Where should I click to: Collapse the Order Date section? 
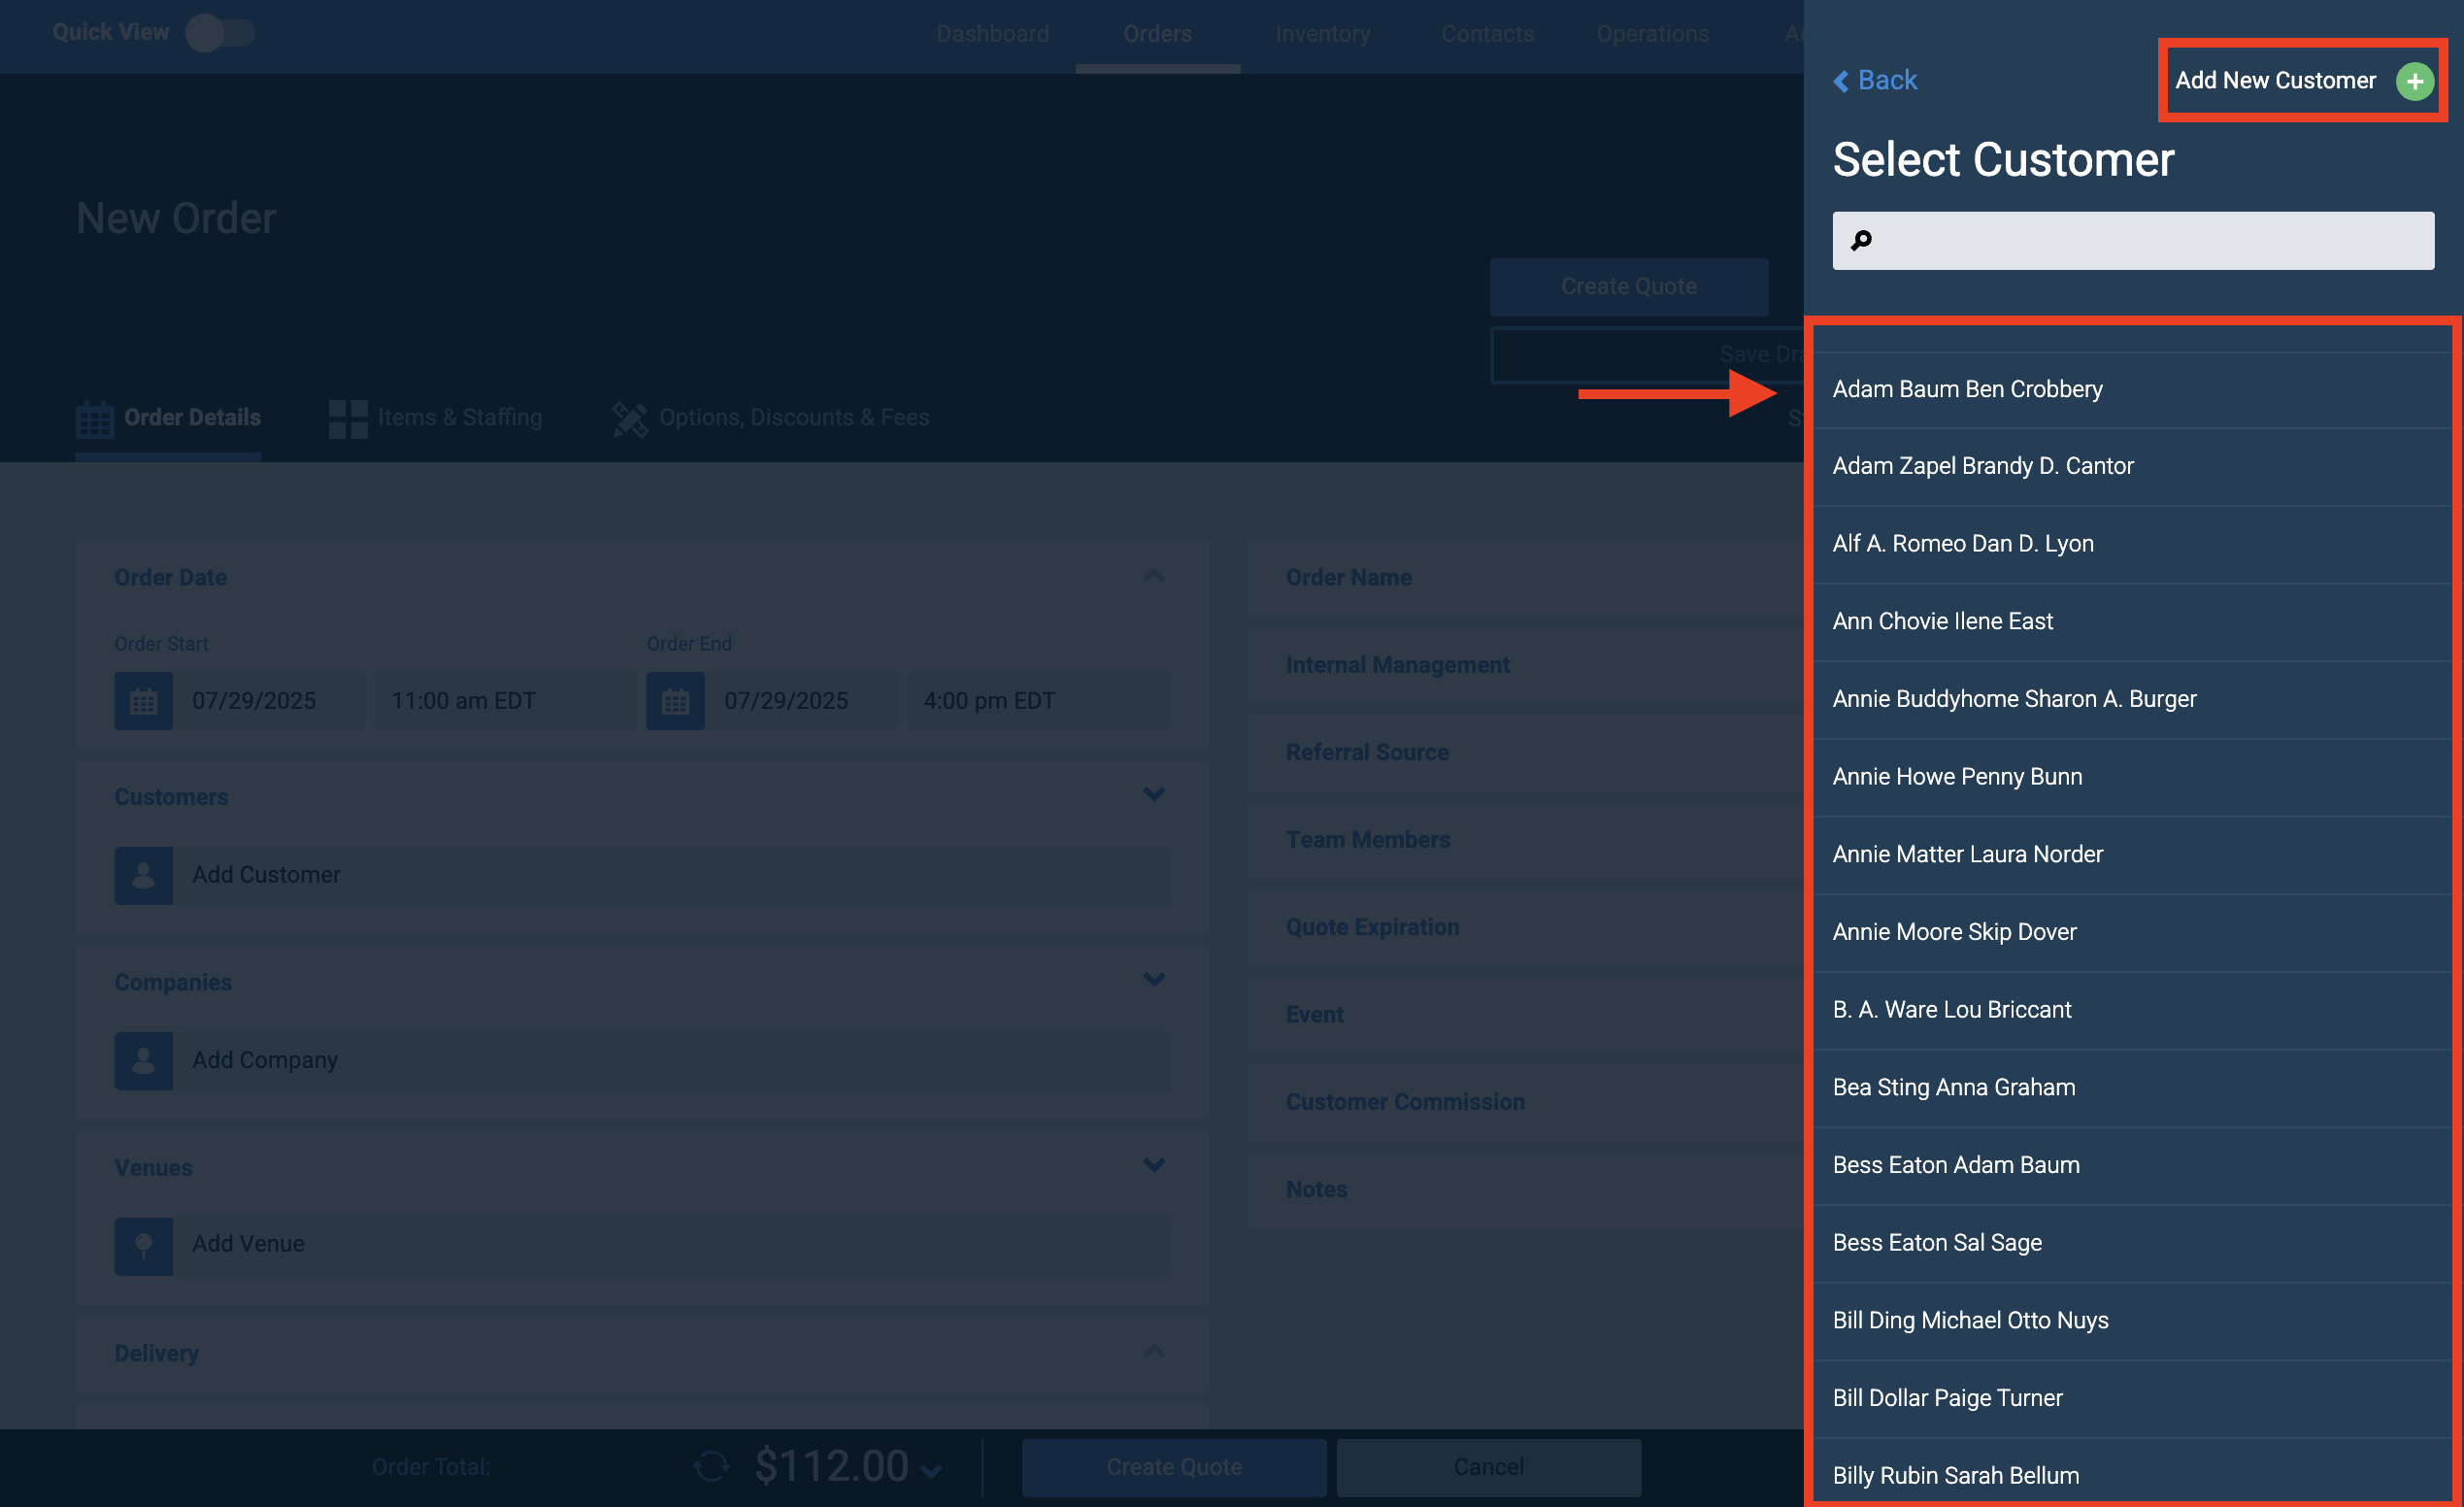1154,576
